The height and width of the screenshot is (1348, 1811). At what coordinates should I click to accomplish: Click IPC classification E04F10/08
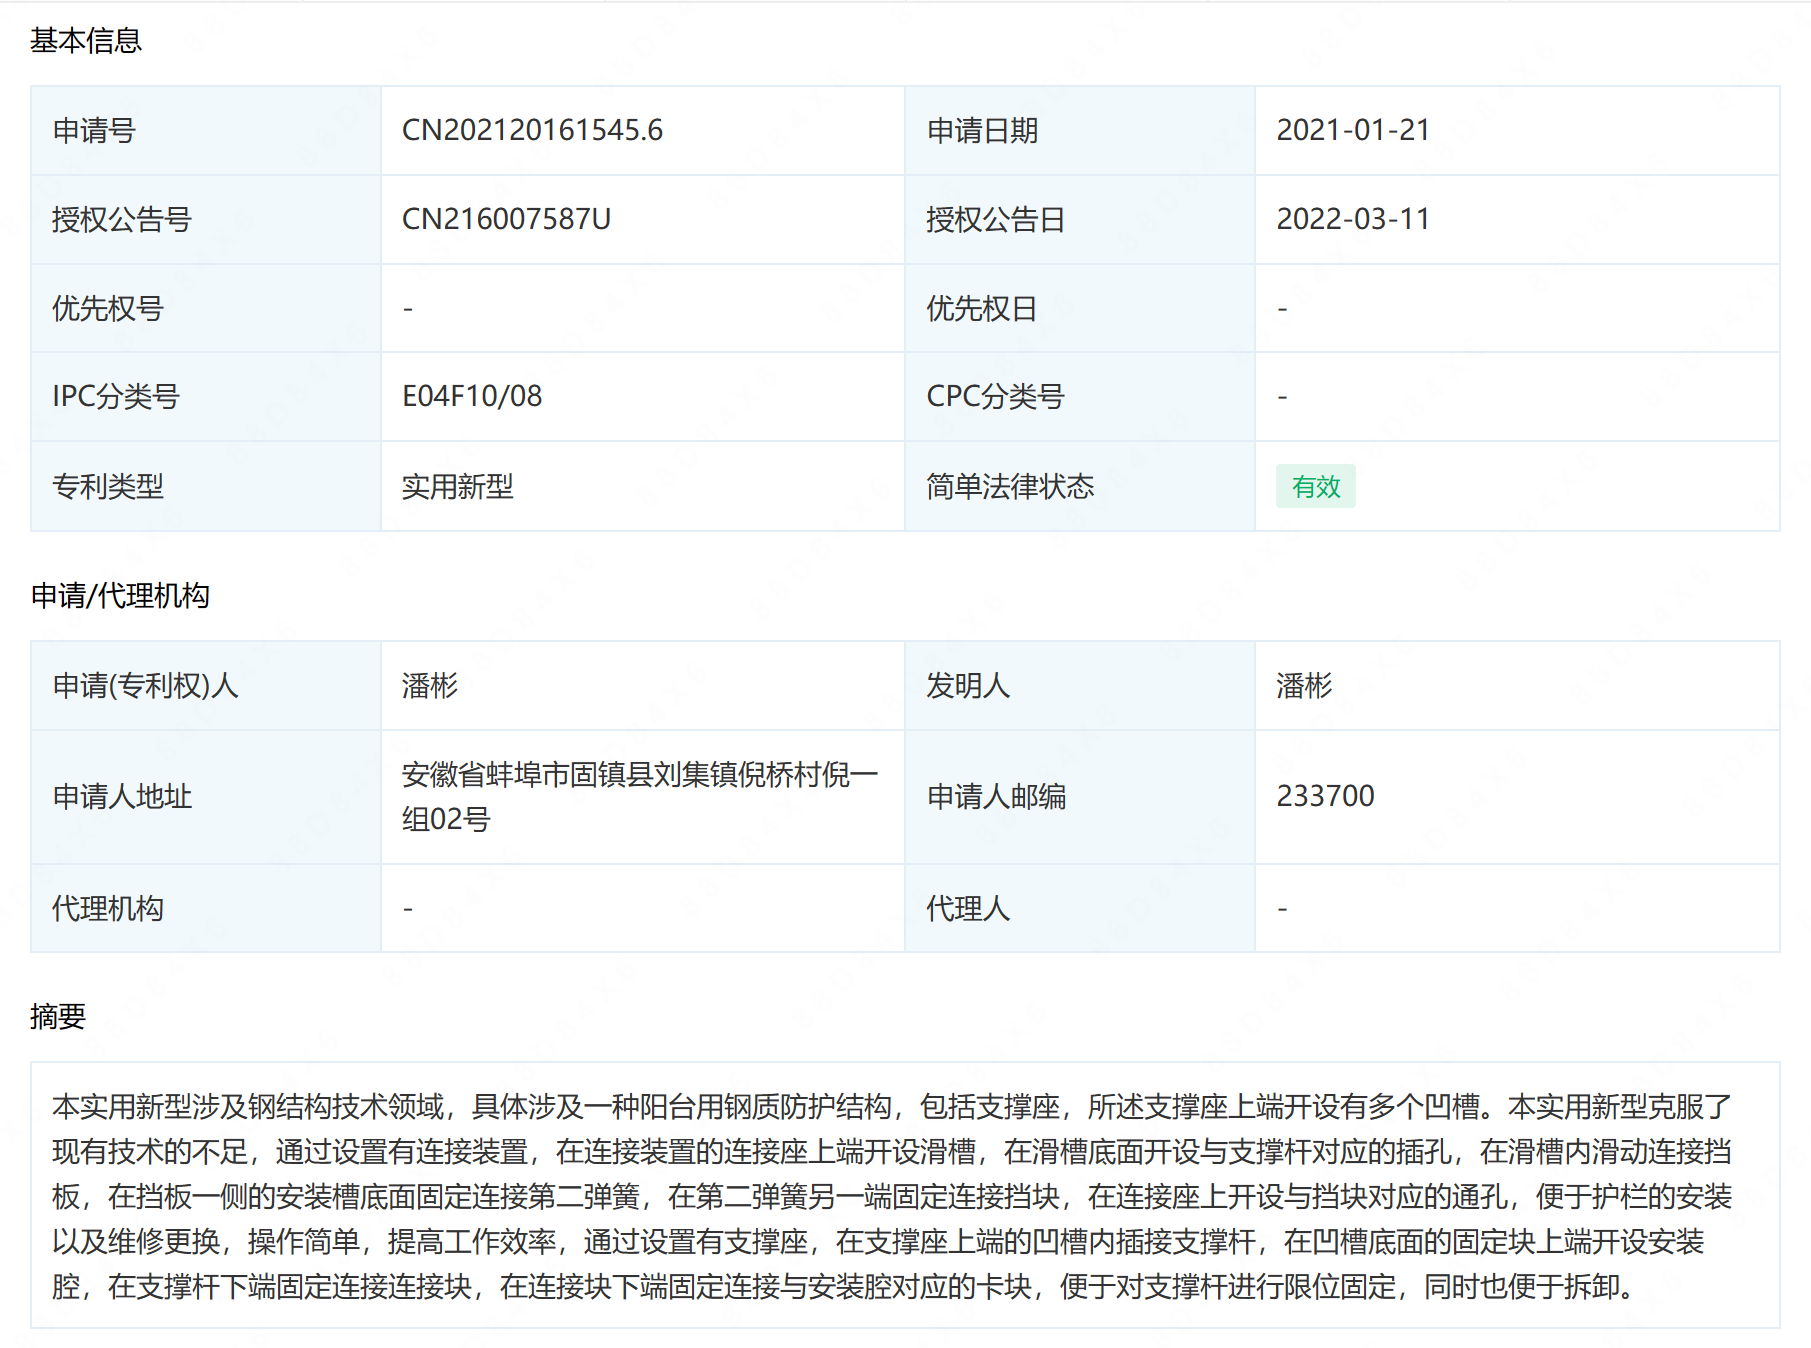[x=472, y=396]
